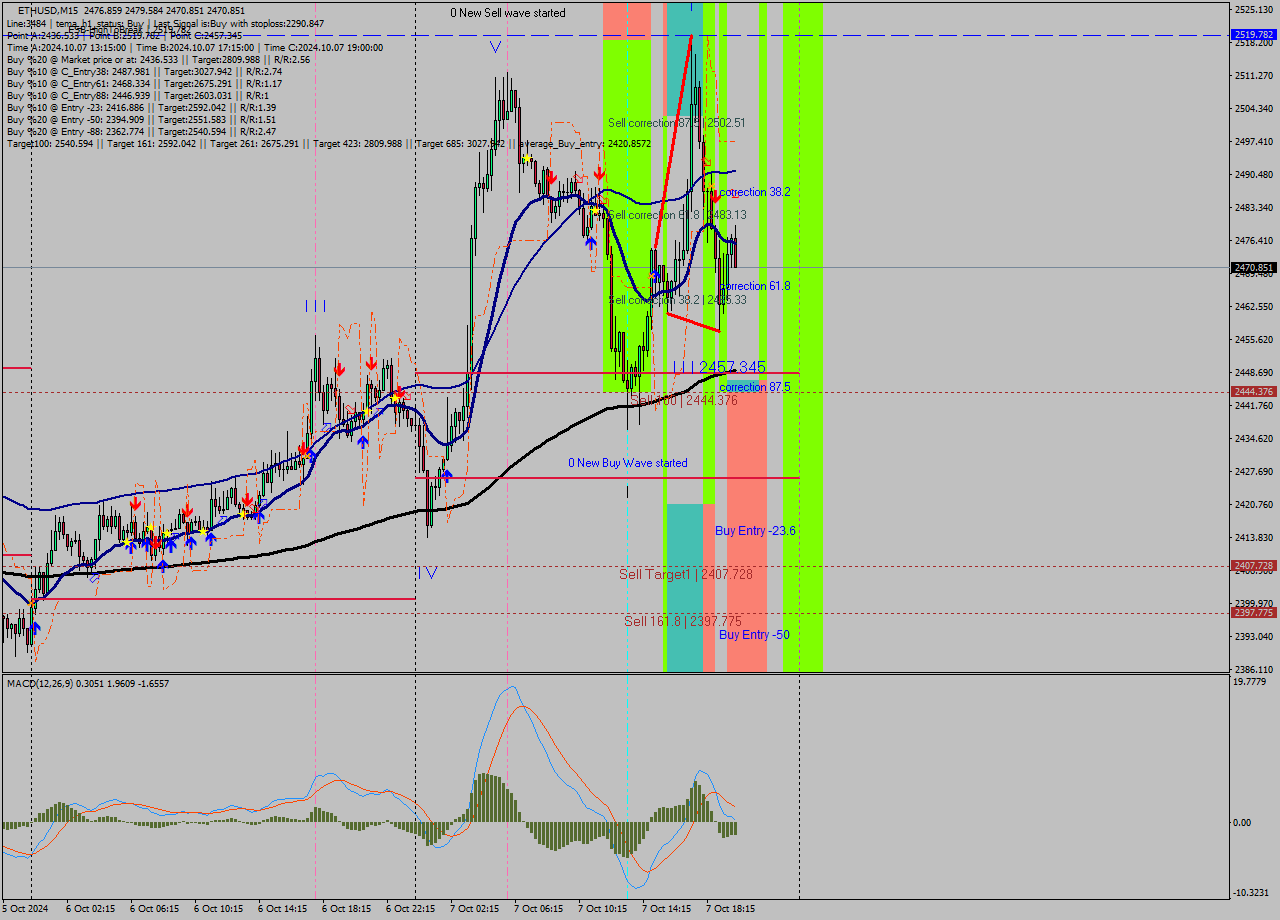The image size is (1280, 920).
Task: Click the 2427.690 price axis value
Action: [1254, 472]
